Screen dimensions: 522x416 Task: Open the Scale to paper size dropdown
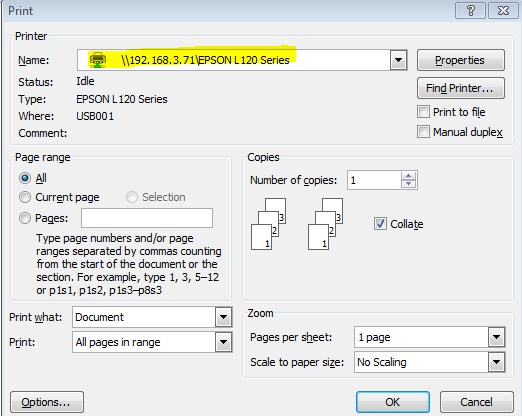click(x=496, y=362)
